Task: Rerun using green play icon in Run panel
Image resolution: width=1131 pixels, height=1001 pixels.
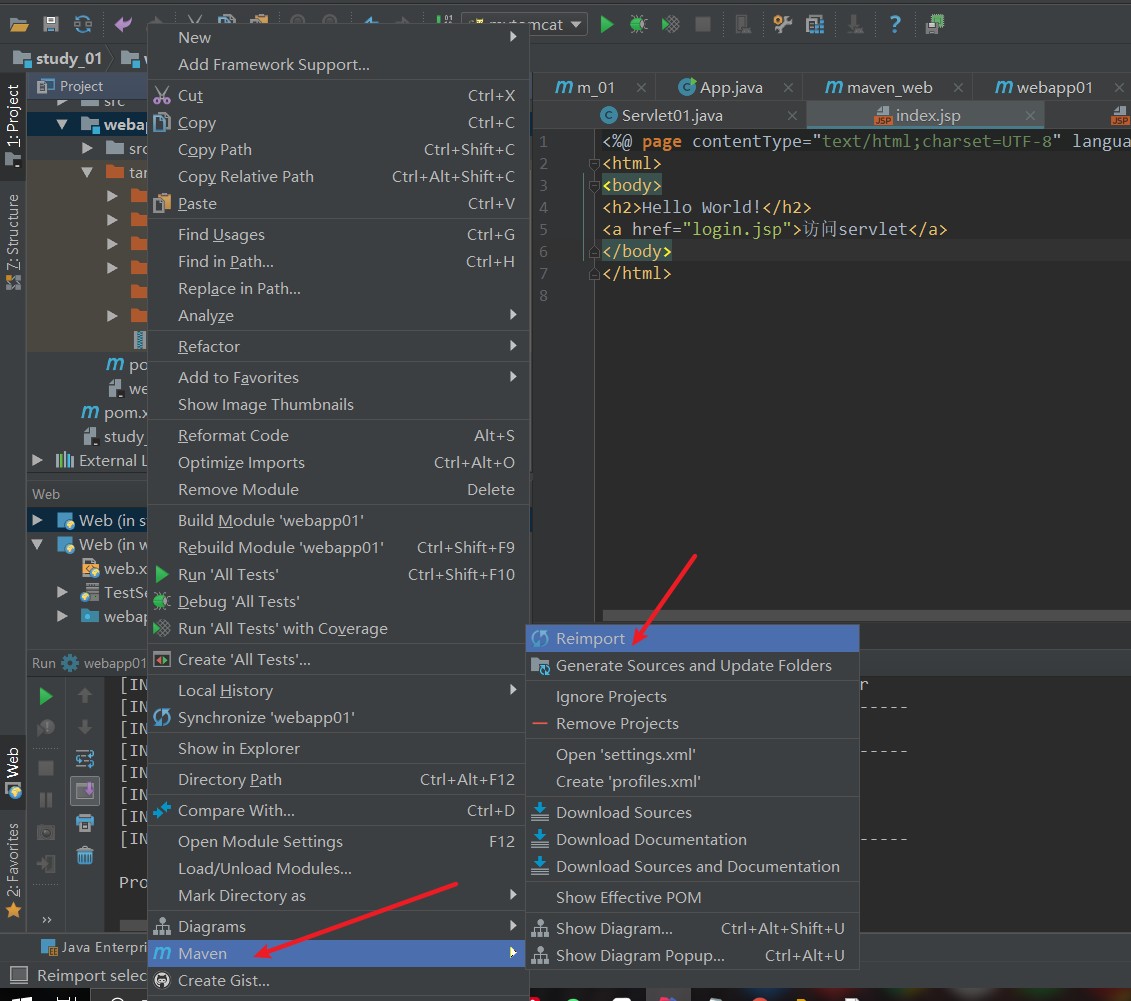Action: pos(46,696)
